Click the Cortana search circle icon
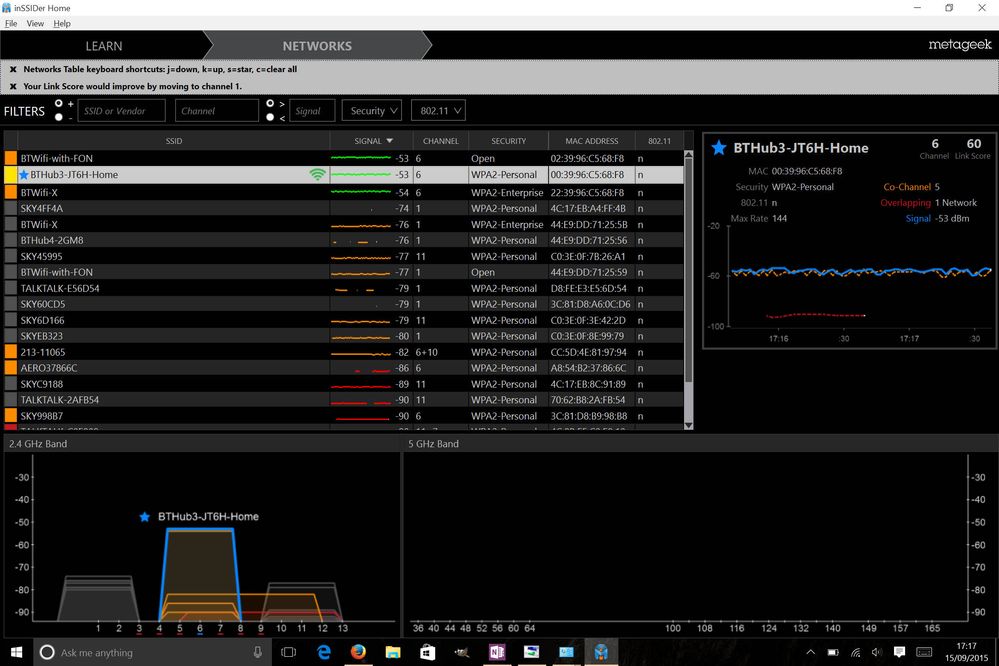Viewport: 999px width, 666px height. point(47,652)
